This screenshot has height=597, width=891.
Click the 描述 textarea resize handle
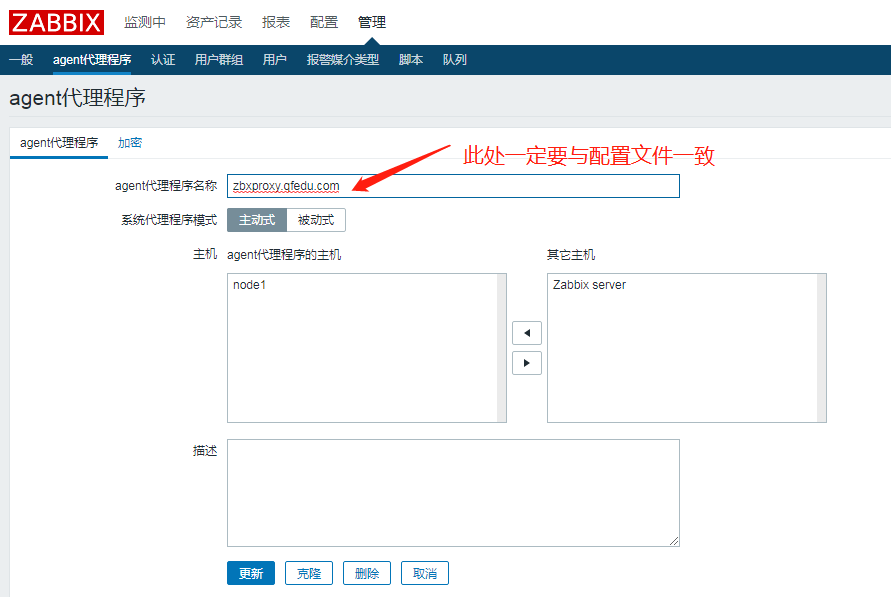coord(674,541)
